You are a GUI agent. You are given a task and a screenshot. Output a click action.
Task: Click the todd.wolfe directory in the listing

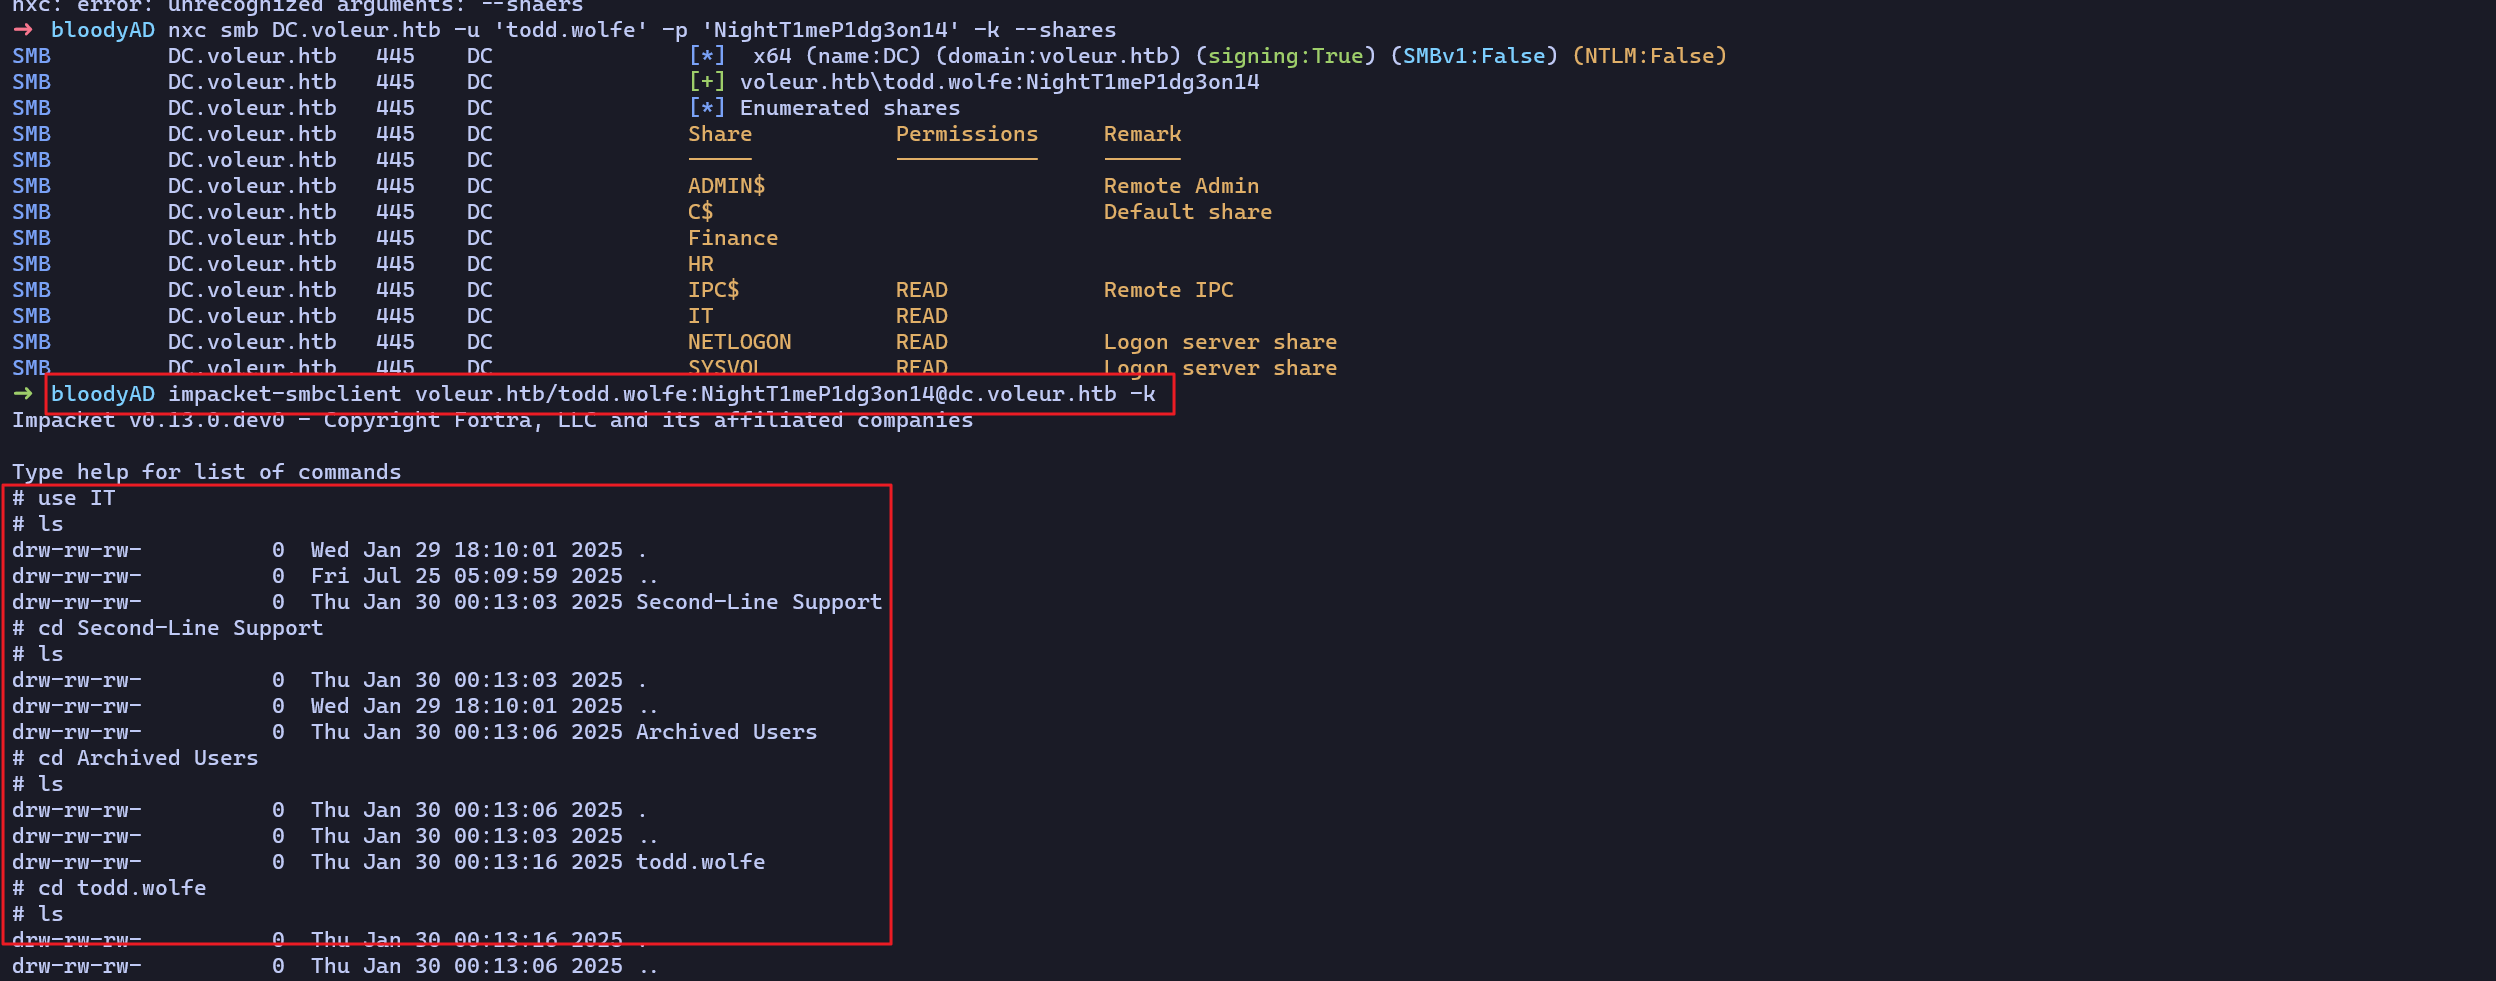(700, 862)
